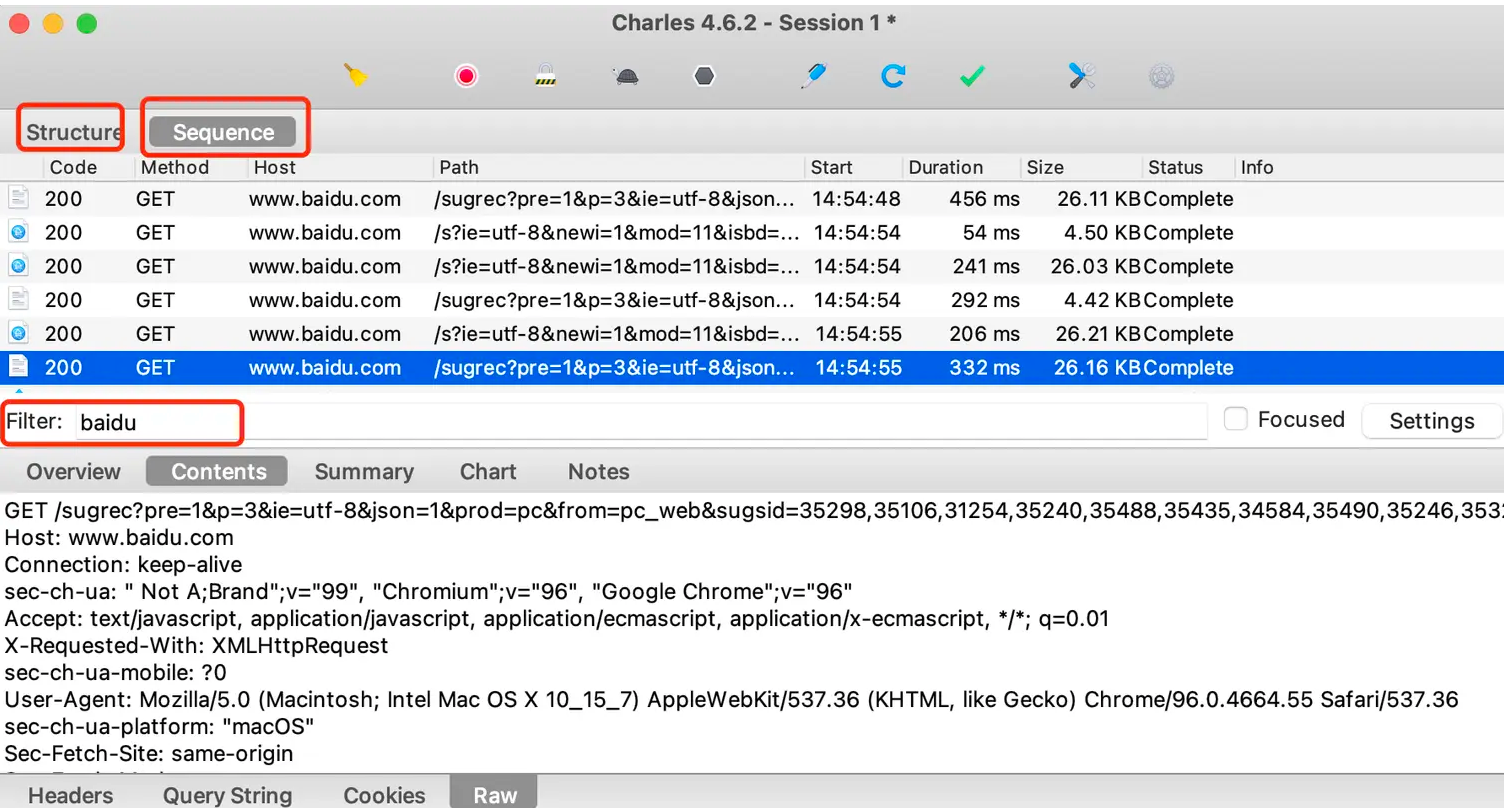The height and width of the screenshot is (808, 1504).
Task: Click the globe icon of the 26.03 KB request
Action: click(18, 266)
